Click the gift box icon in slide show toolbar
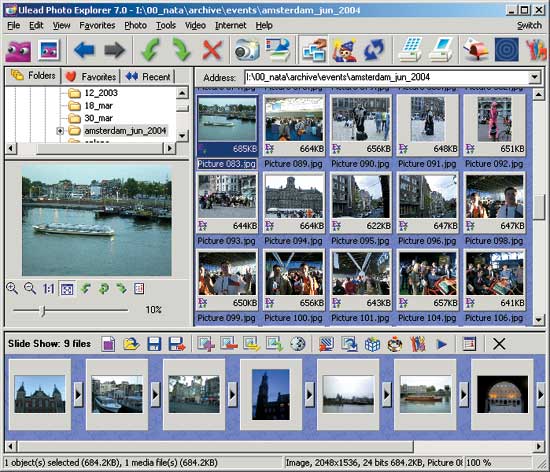The width and height of the screenshot is (550, 472). pyautogui.click(x=372, y=344)
